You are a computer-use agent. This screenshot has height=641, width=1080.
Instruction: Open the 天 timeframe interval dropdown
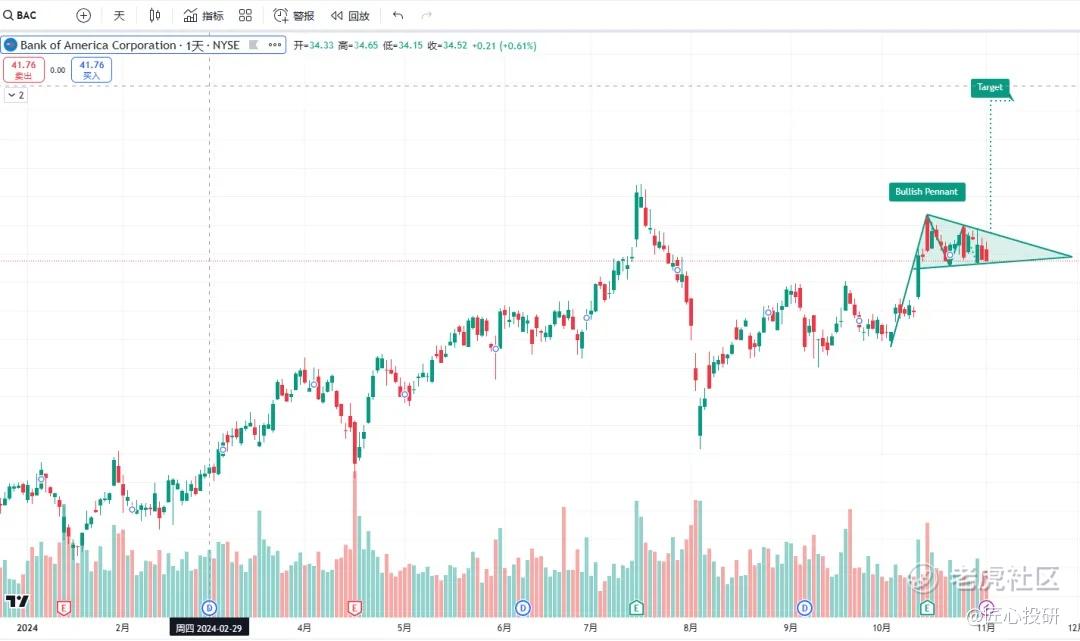tap(119, 15)
